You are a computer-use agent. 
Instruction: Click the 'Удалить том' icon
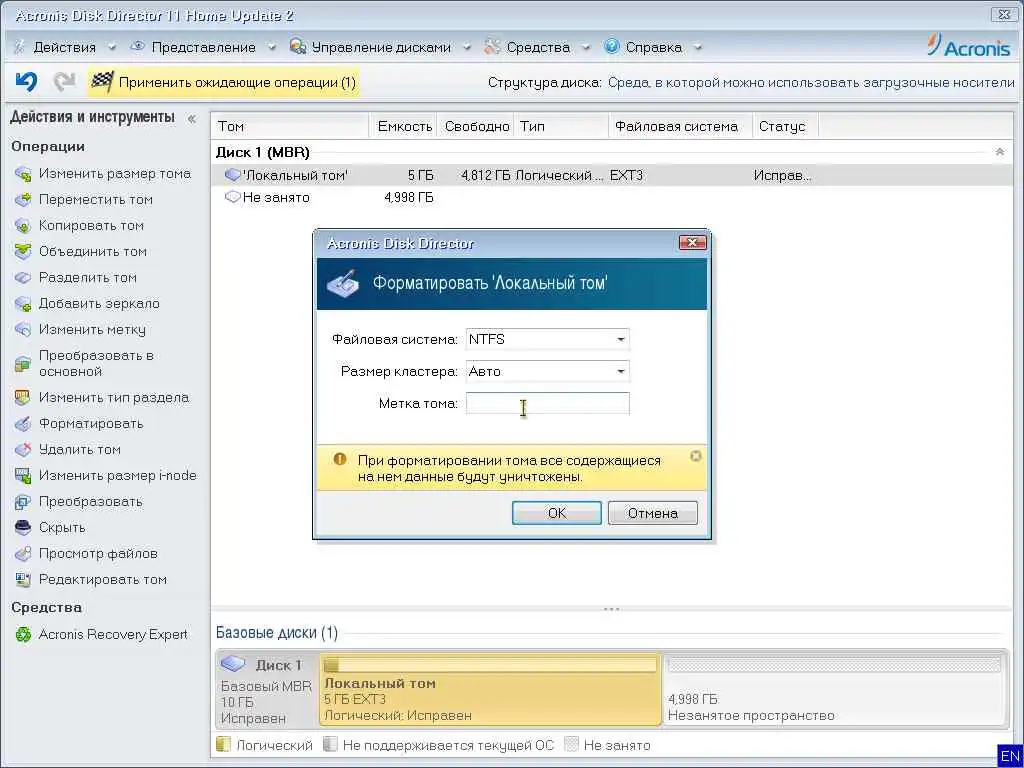(x=23, y=449)
